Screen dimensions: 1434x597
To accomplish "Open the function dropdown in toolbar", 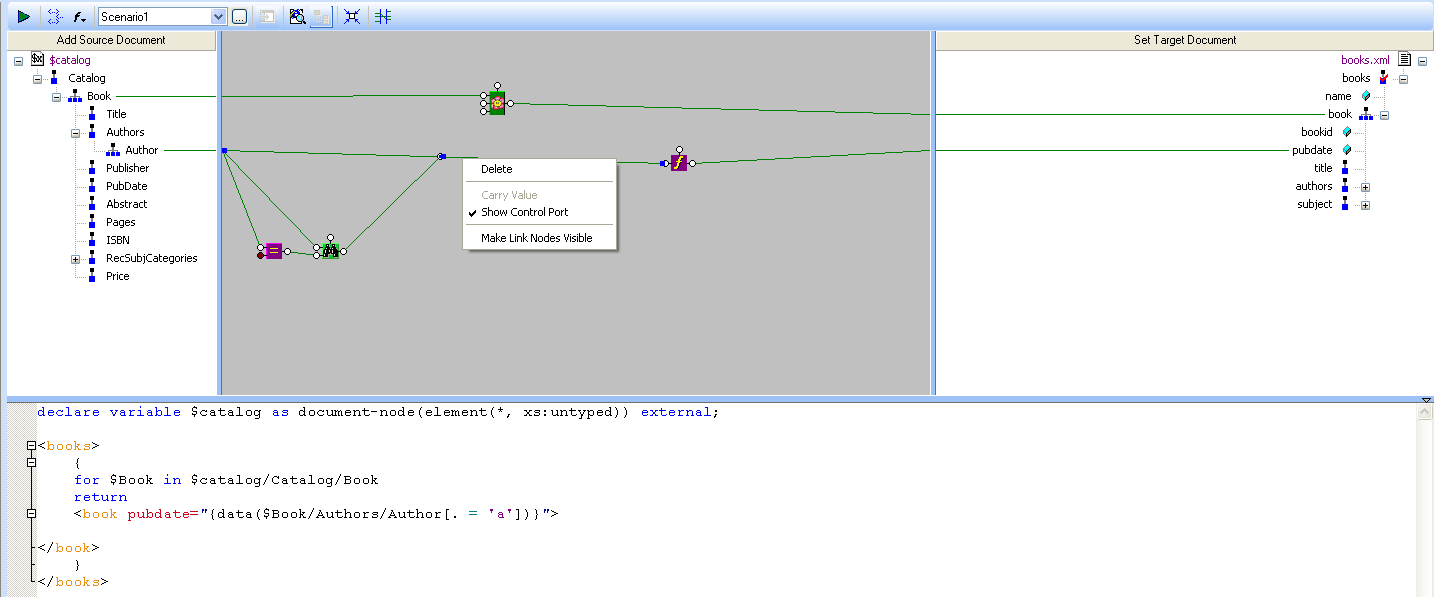I will pyautogui.click(x=78, y=17).
